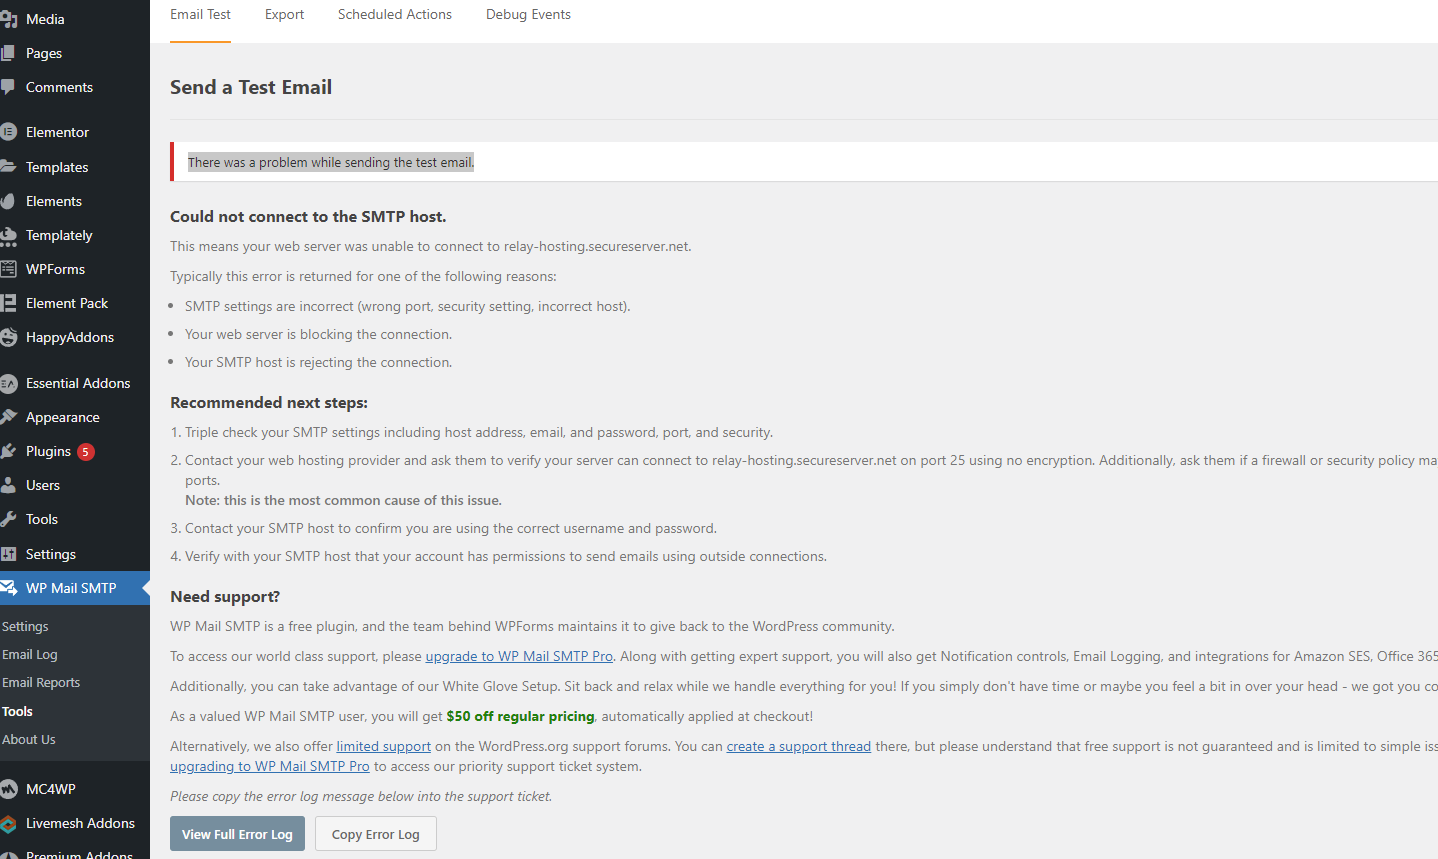This screenshot has height=859, width=1438.
Task: Open the Debug Events tab
Action: pyautogui.click(x=528, y=15)
